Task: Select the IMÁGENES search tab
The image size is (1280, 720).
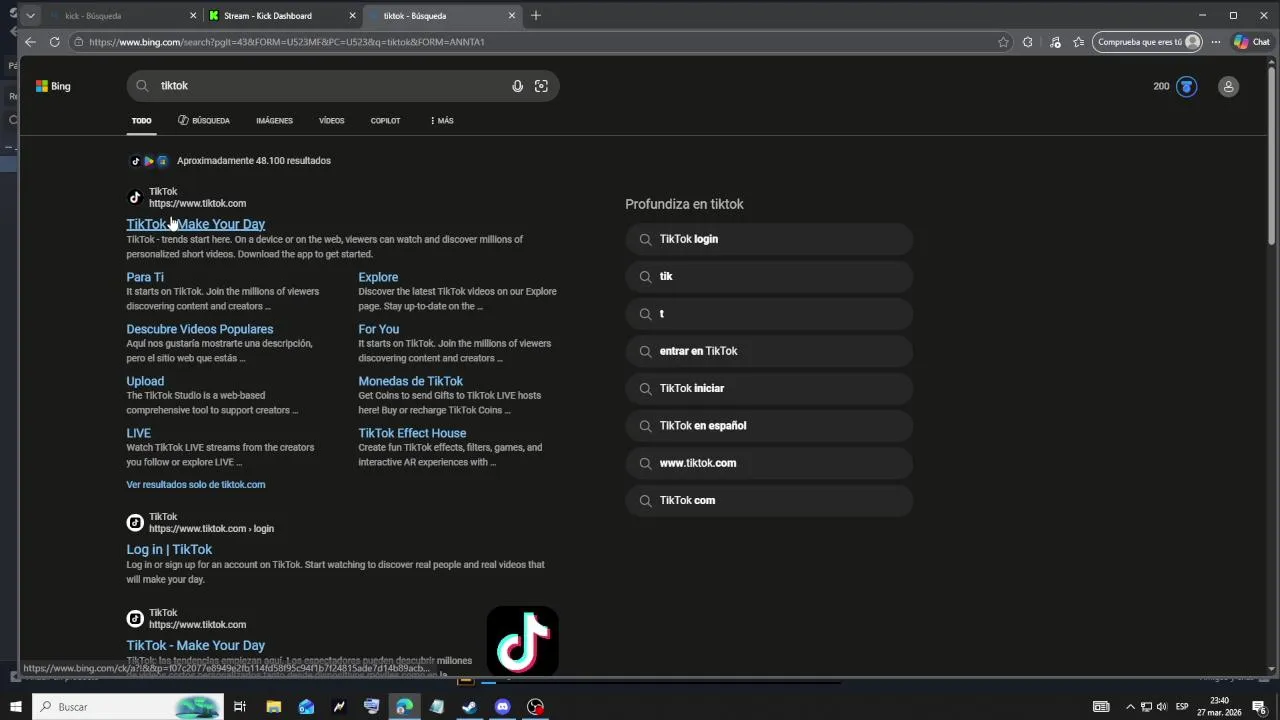Action: click(274, 121)
